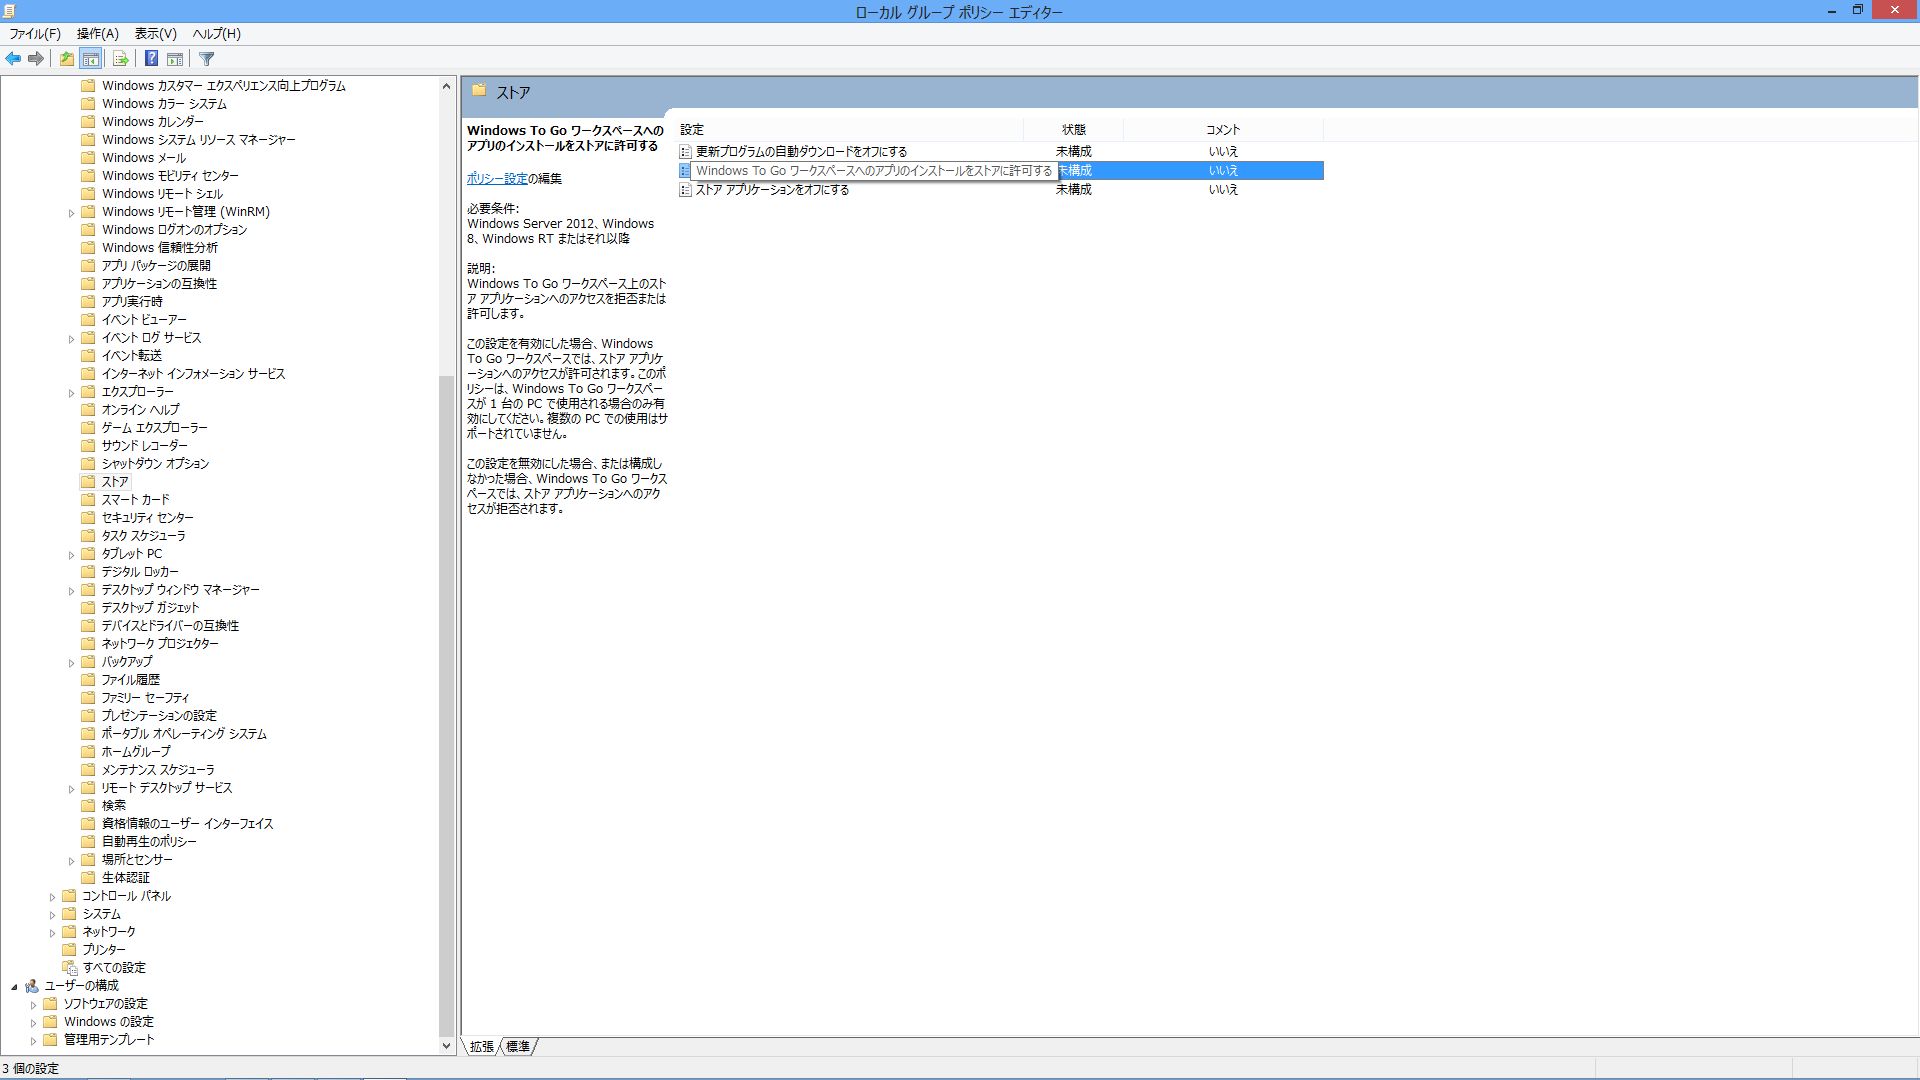Toggle the Show/Hide console tree icon

pos(91,59)
